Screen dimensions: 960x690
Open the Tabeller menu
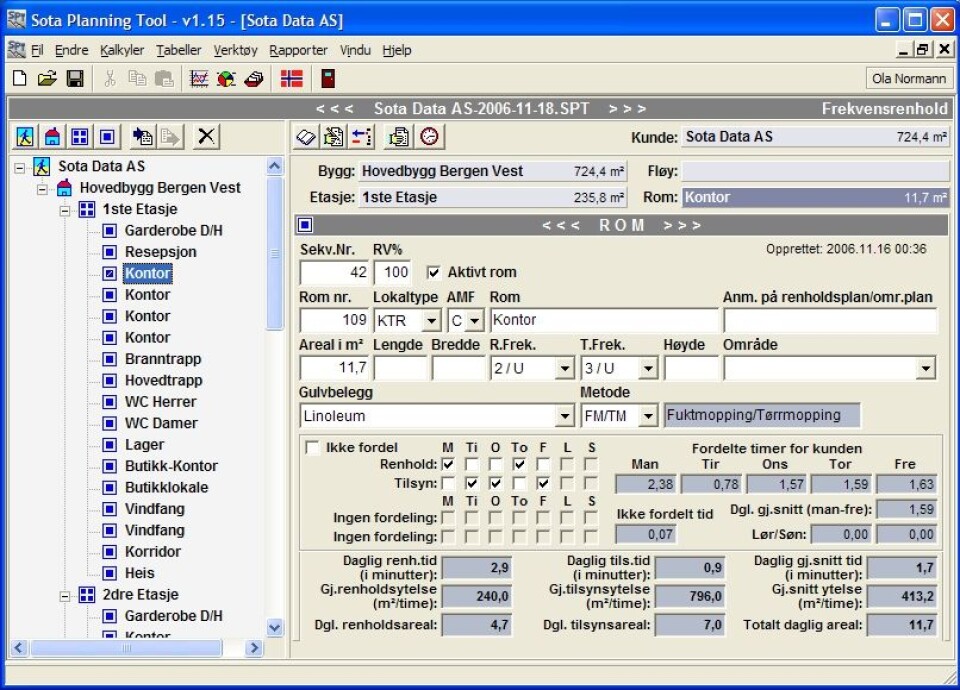click(178, 50)
